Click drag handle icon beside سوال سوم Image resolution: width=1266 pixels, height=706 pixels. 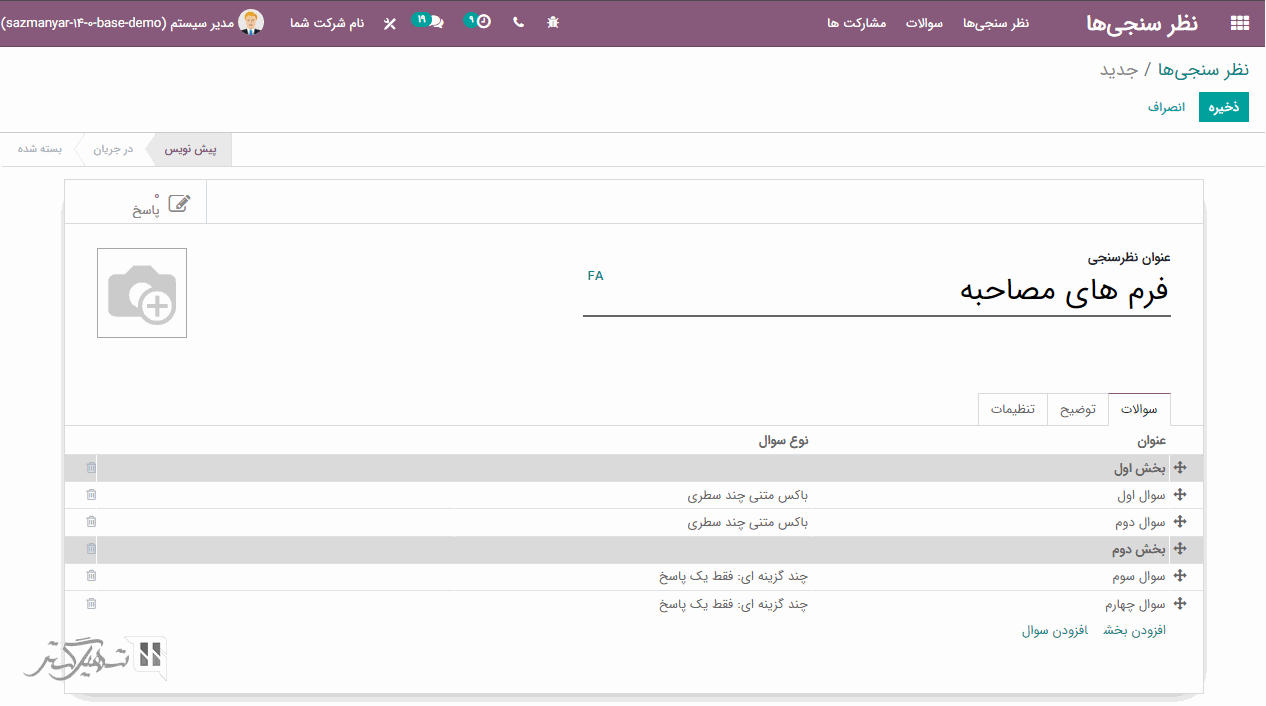(1180, 576)
